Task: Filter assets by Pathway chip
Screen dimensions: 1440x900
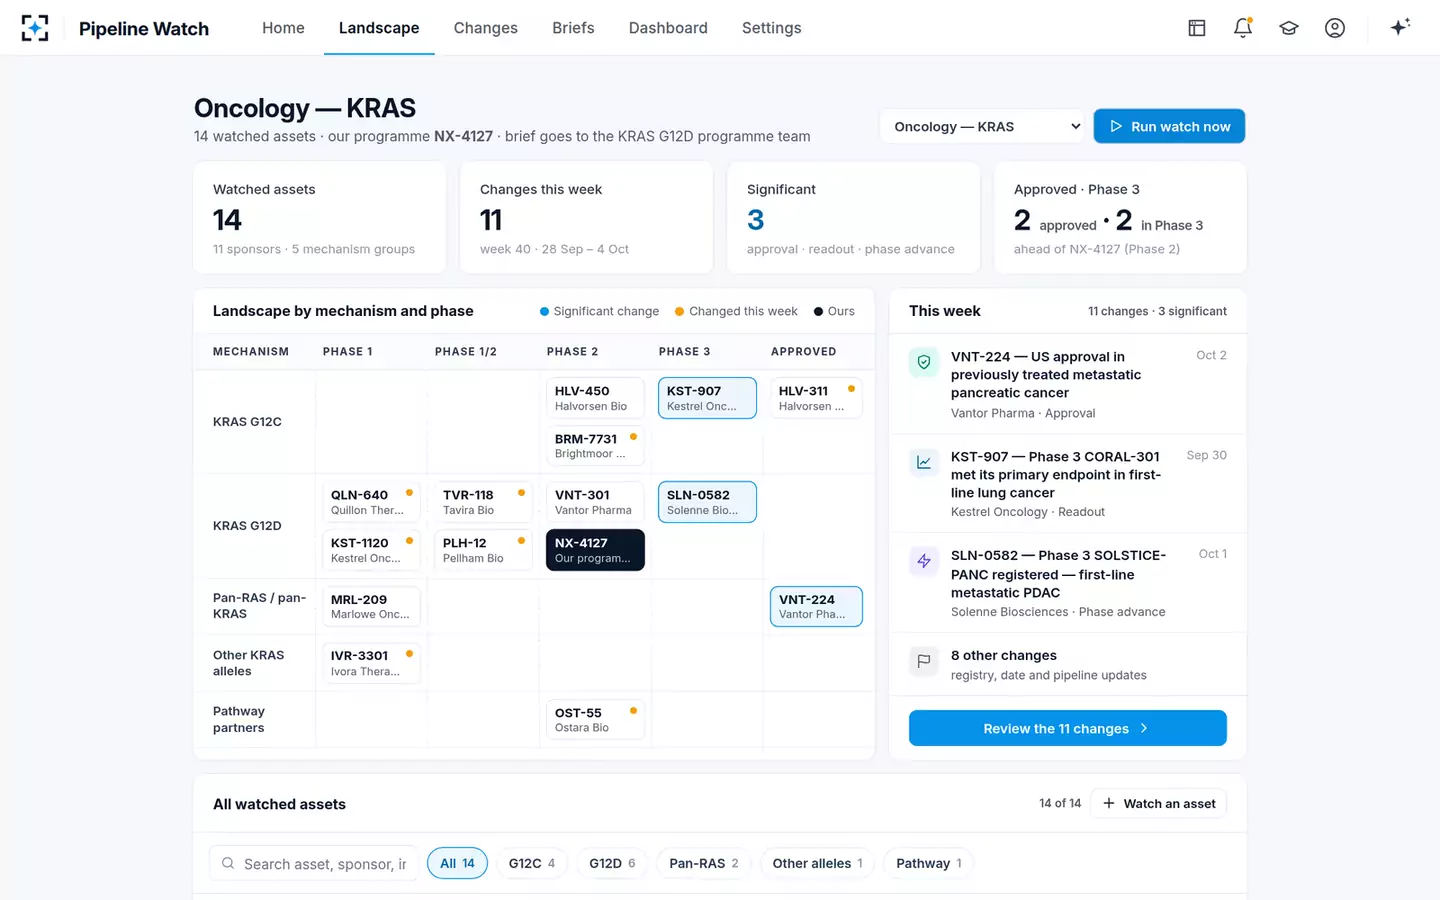Action: (929, 863)
